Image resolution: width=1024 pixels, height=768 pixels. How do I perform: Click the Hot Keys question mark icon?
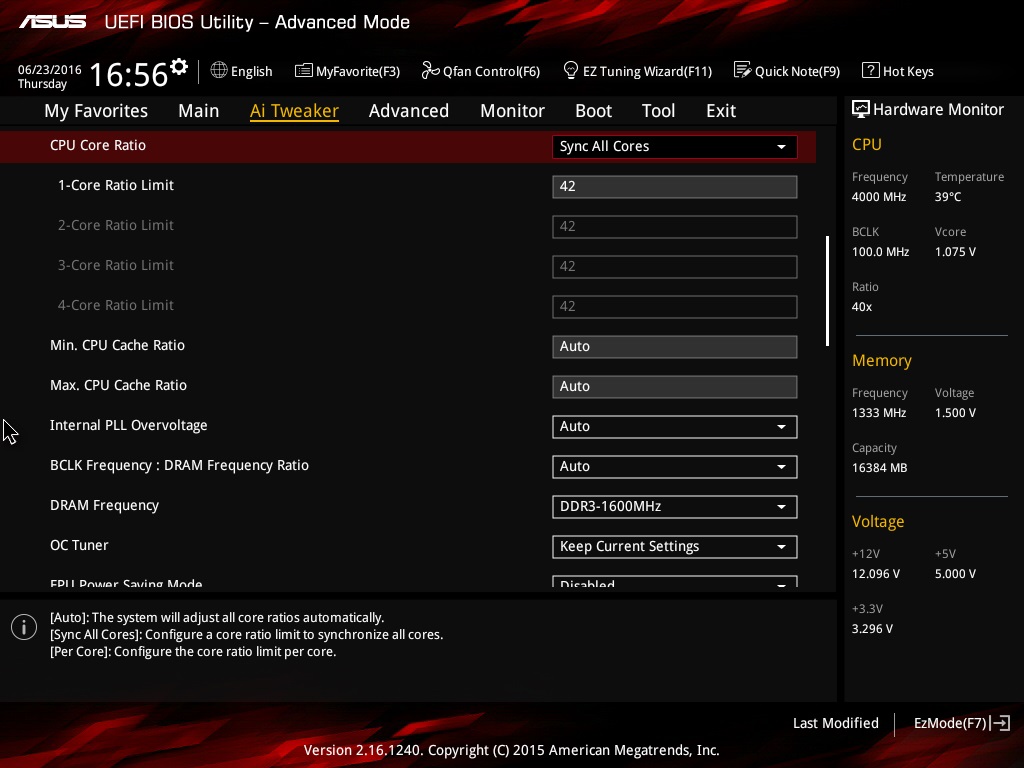[x=871, y=70]
